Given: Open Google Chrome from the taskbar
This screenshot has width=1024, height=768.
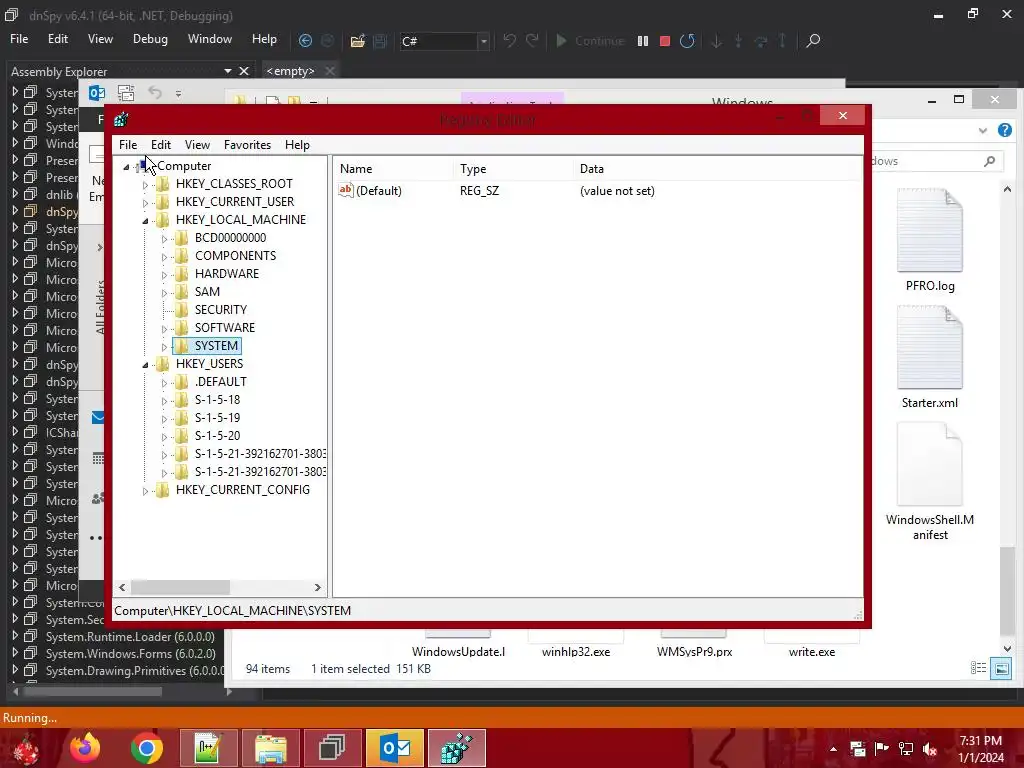Looking at the screenshot, I should click(146, 748).
